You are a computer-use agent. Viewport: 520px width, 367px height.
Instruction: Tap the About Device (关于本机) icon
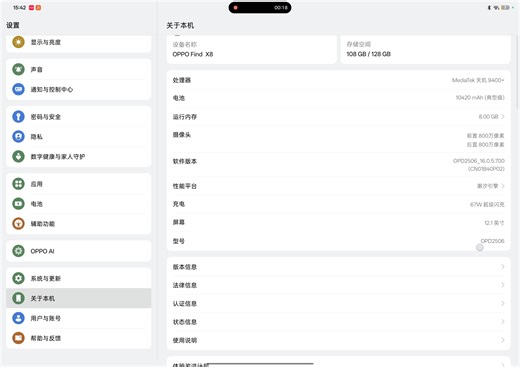[18, 298]
